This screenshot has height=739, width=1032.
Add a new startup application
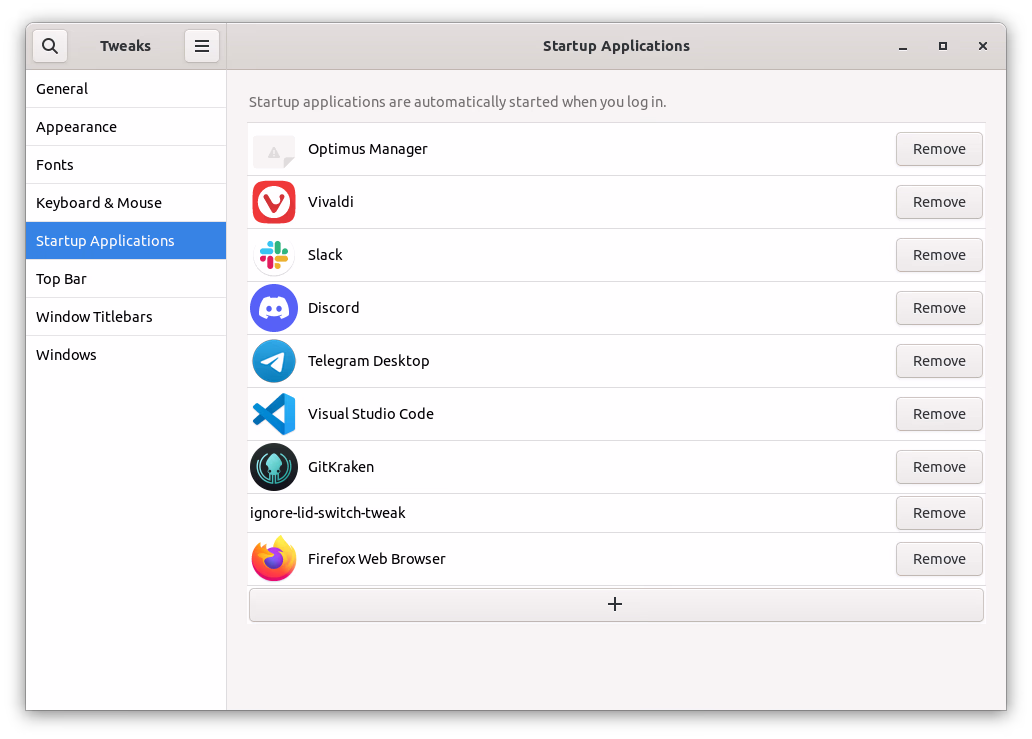click(616, 605)
